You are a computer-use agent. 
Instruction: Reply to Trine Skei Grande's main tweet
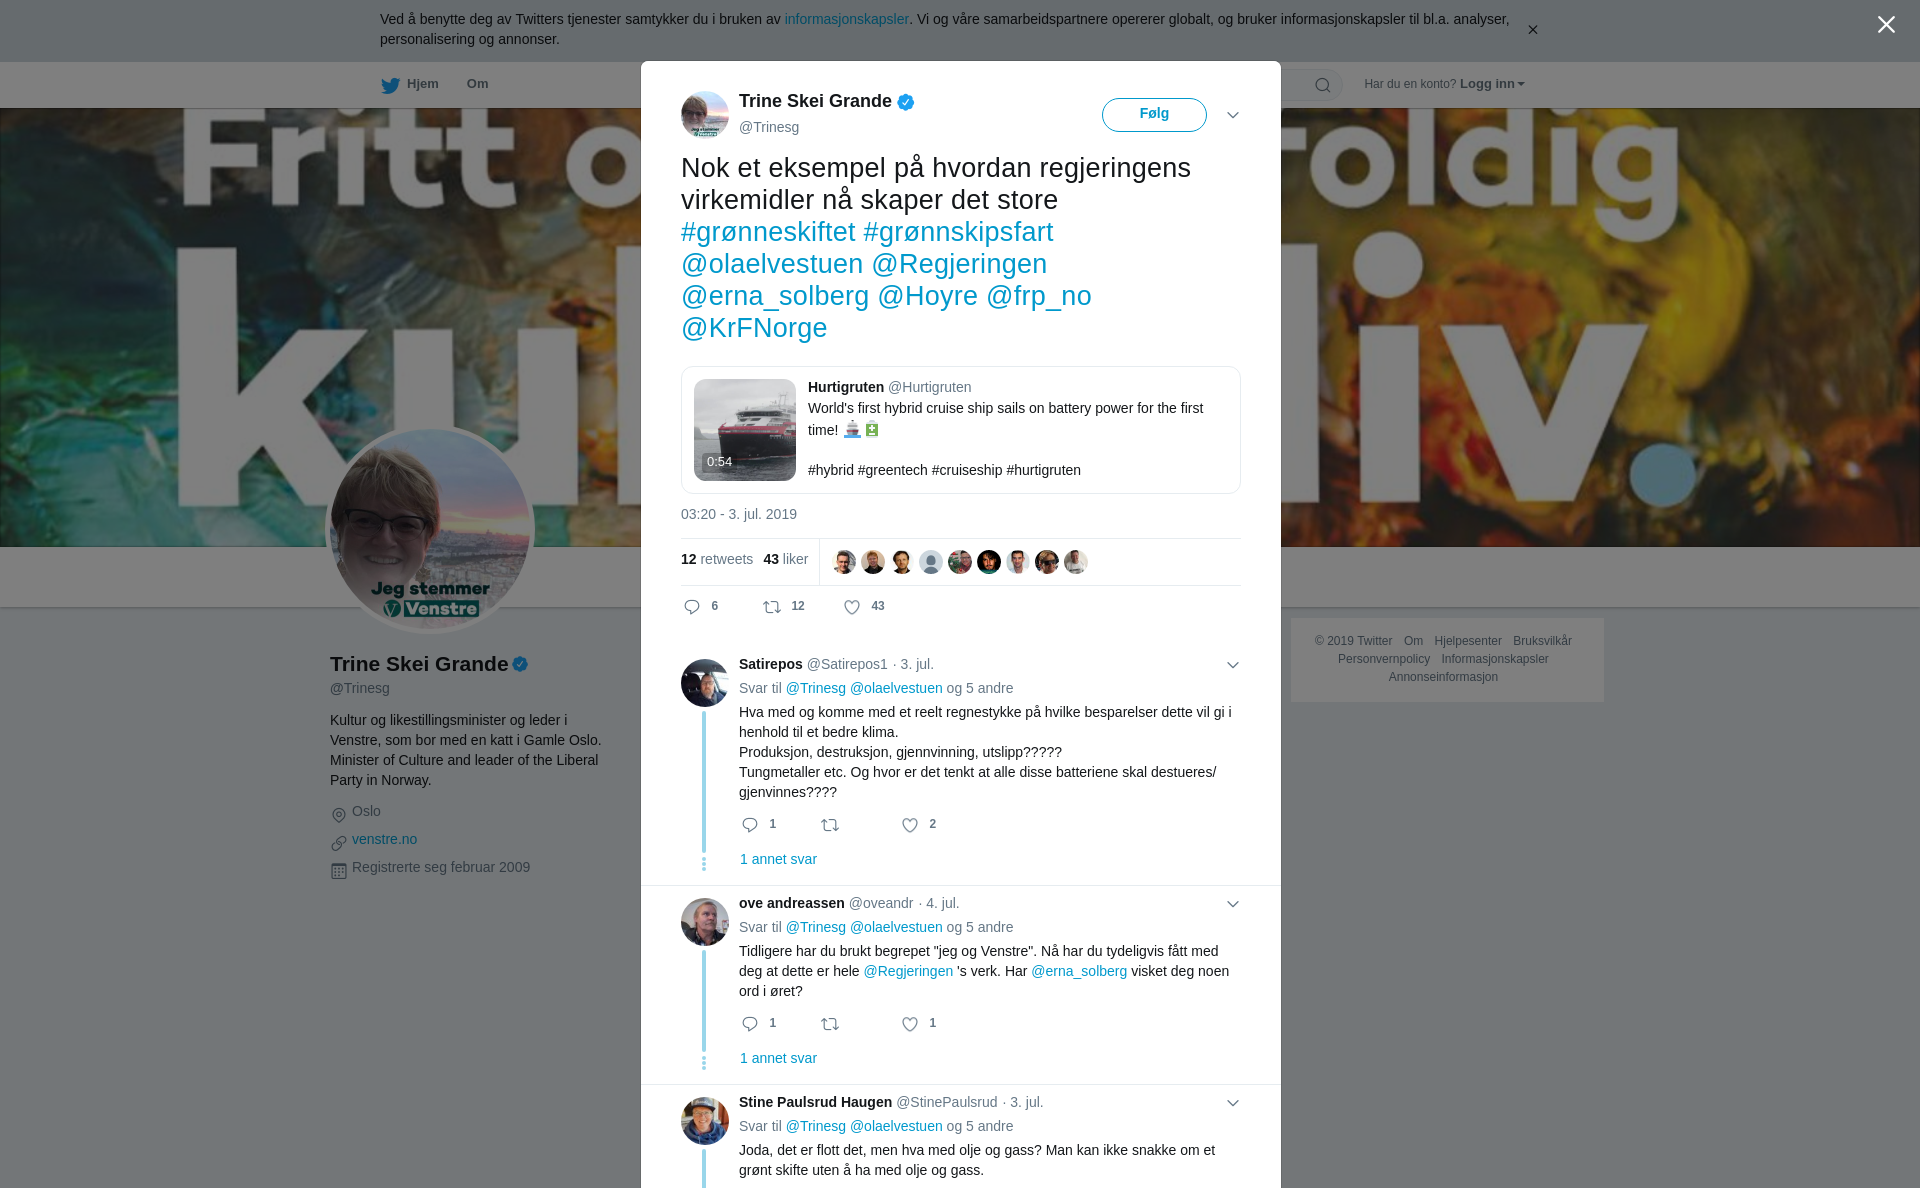pyautogui.click(x=692, y=607)
